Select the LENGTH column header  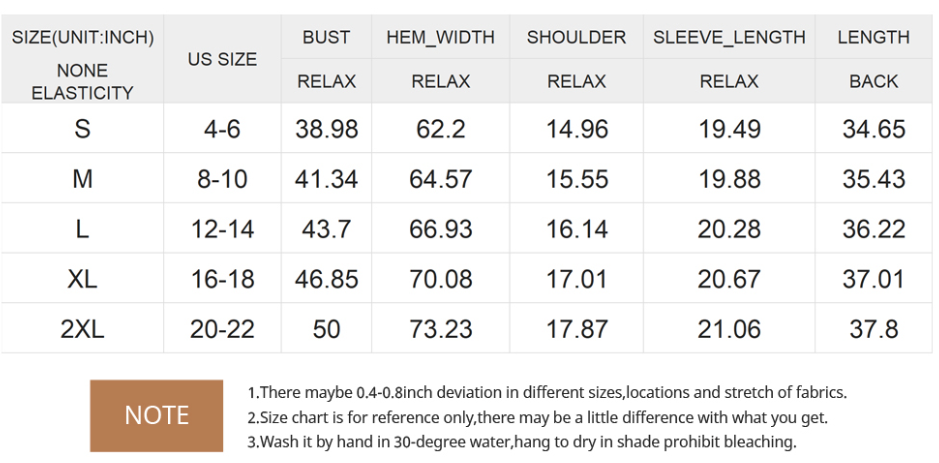tap(873, 38)
